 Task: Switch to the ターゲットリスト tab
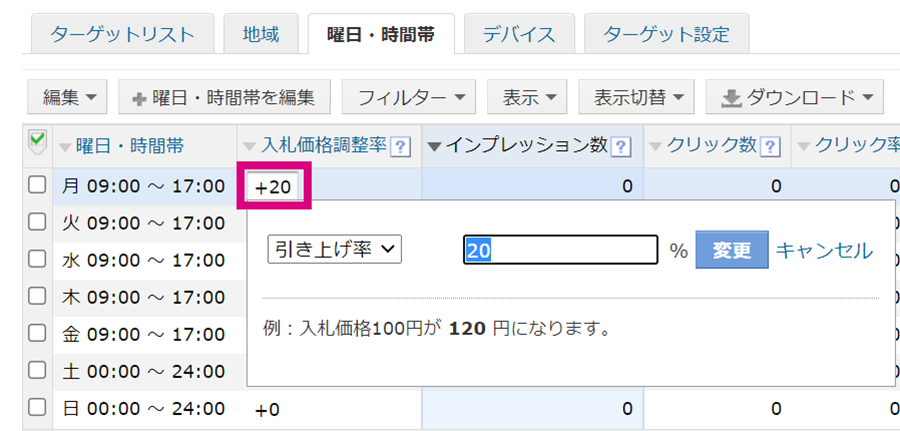[x=123, y=34]
